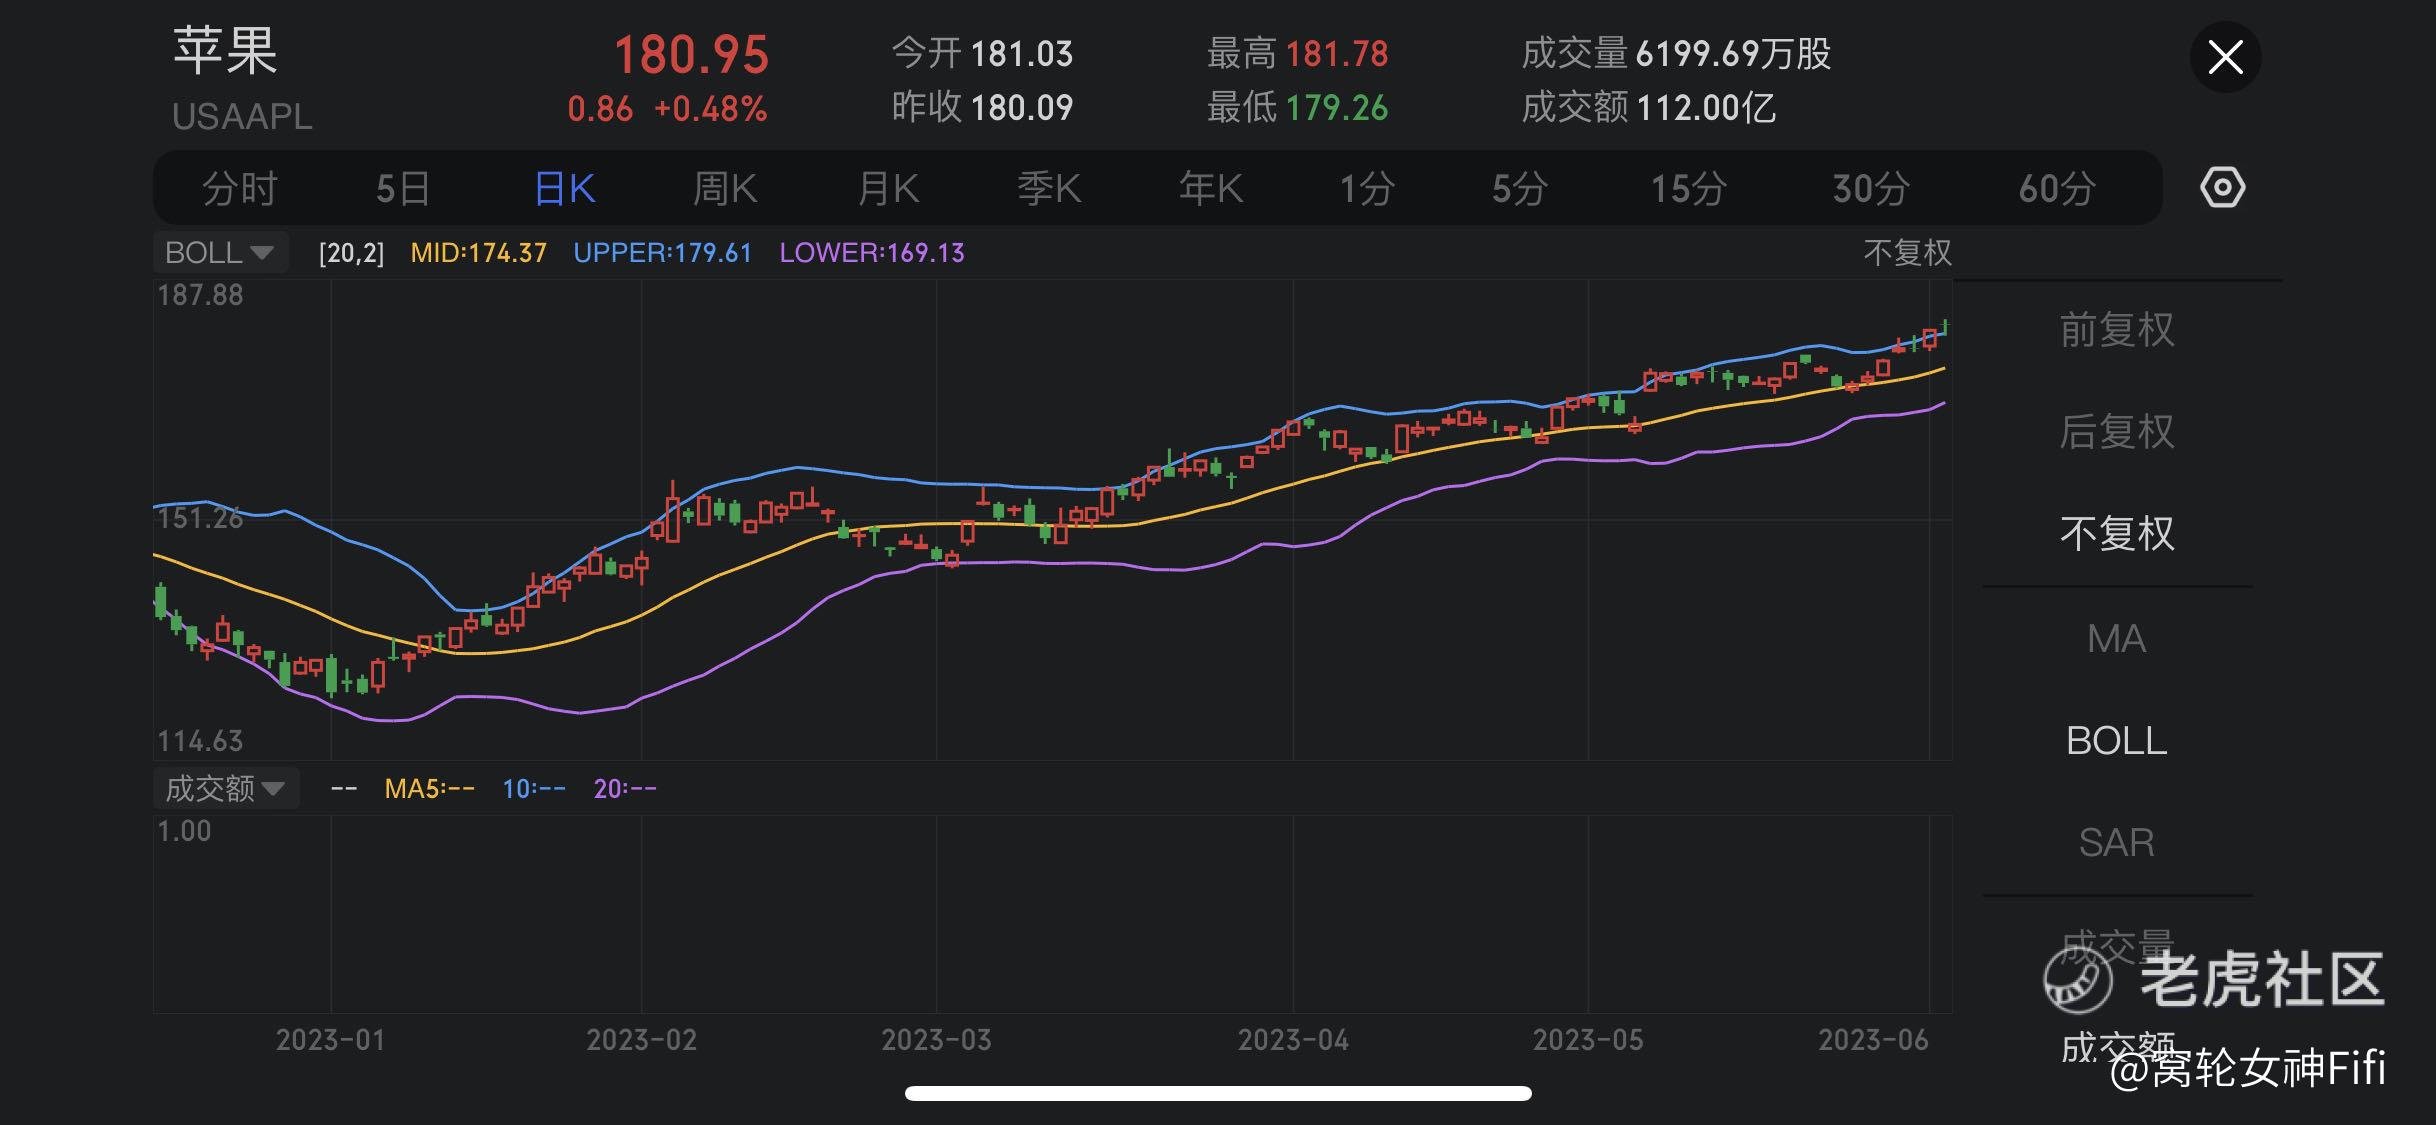This screenshot has width=2436, height=1125.
Task: Choose the 15分 interval tab
Action: pyautogui.click(x=1688, y=188)
